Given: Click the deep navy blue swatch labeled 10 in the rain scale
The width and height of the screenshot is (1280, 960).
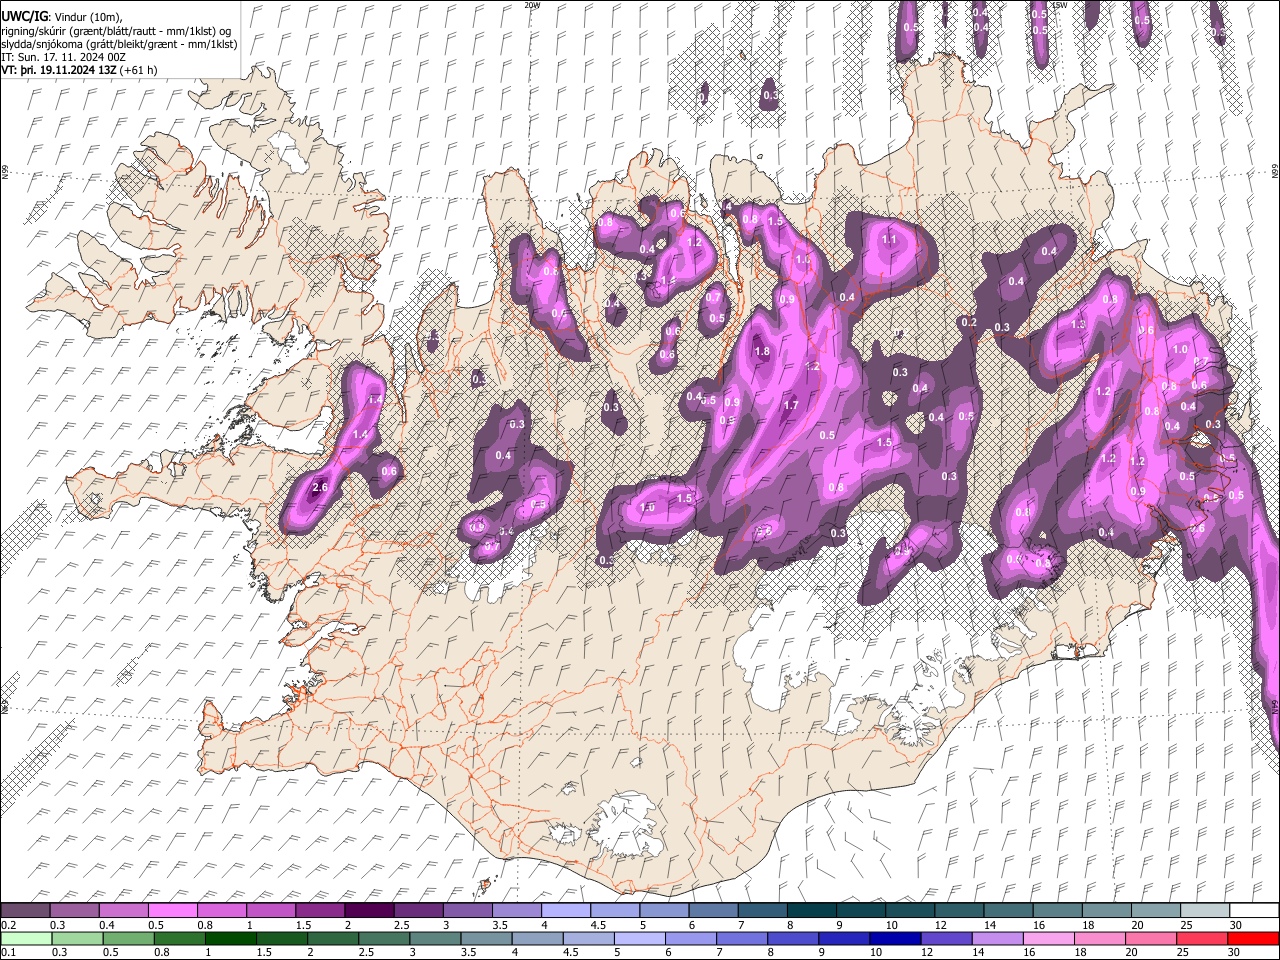Looking at the screenshot, I should point(895,938).
